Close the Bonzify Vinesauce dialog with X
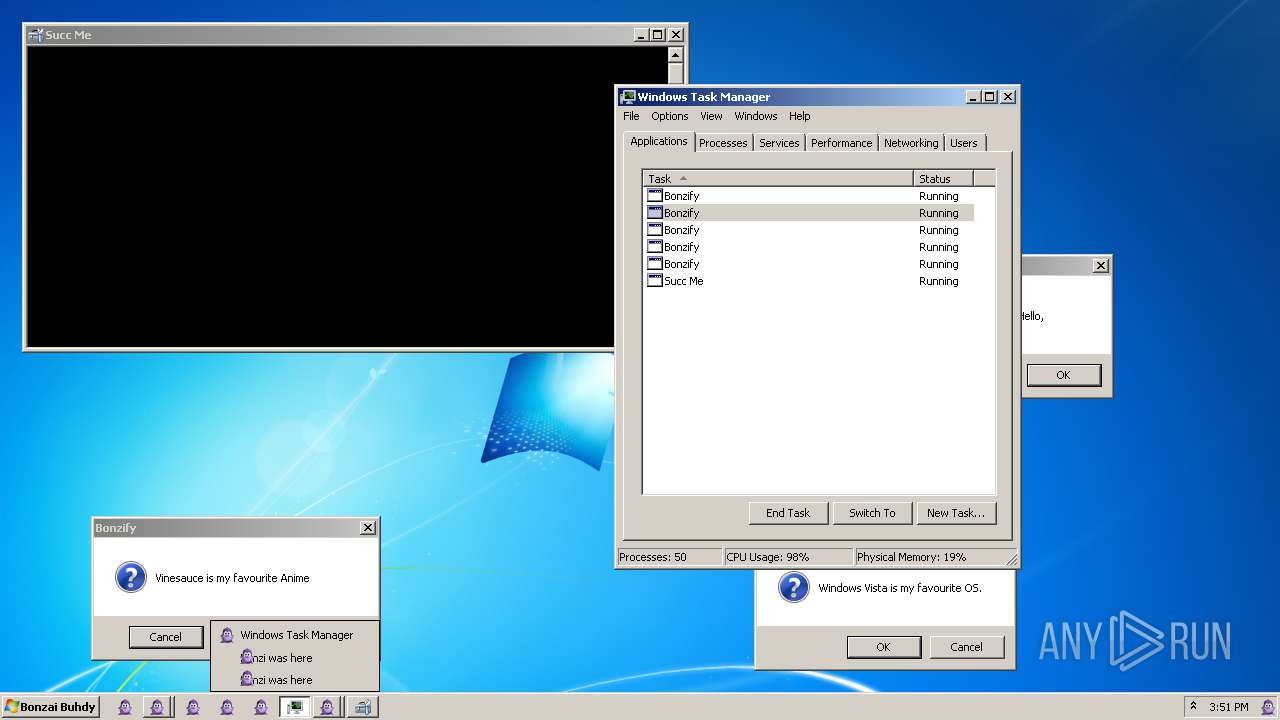This screenshot has height=720, width=1280. point(368,527)
